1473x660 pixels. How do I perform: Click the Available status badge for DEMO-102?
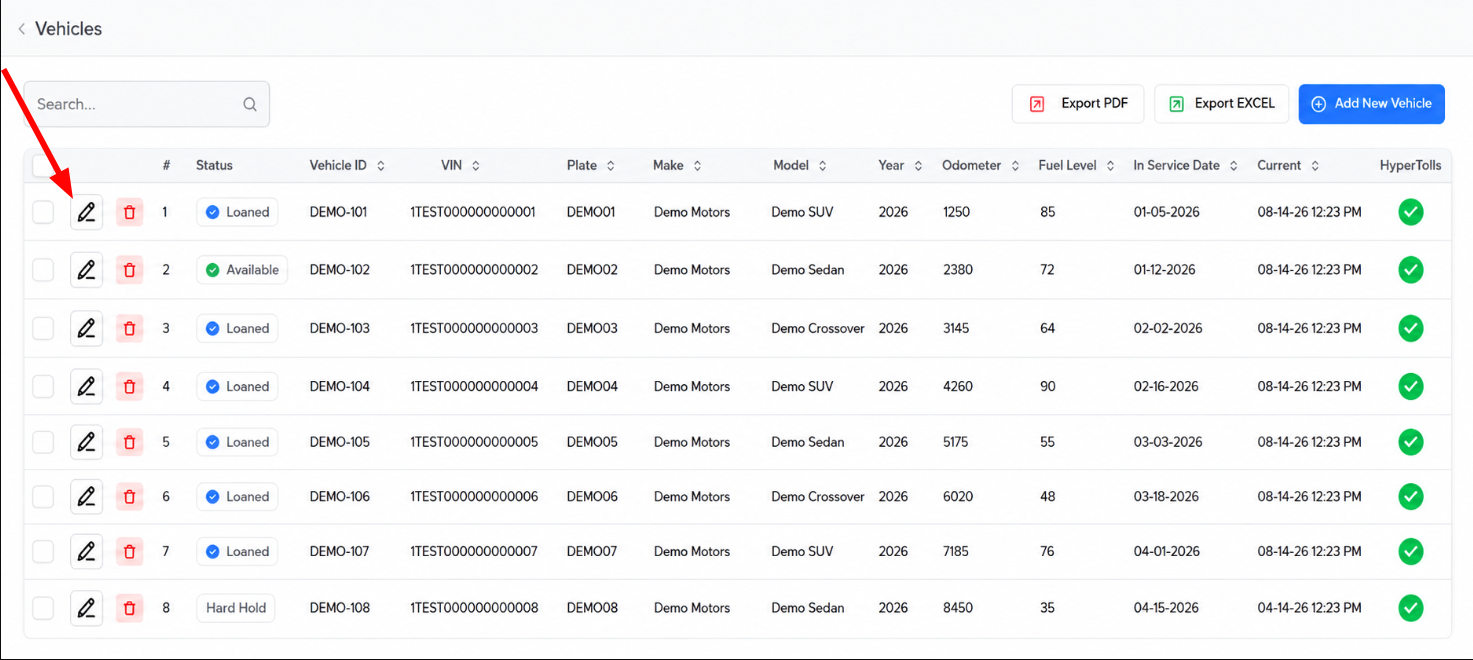(x=242, y=270)
